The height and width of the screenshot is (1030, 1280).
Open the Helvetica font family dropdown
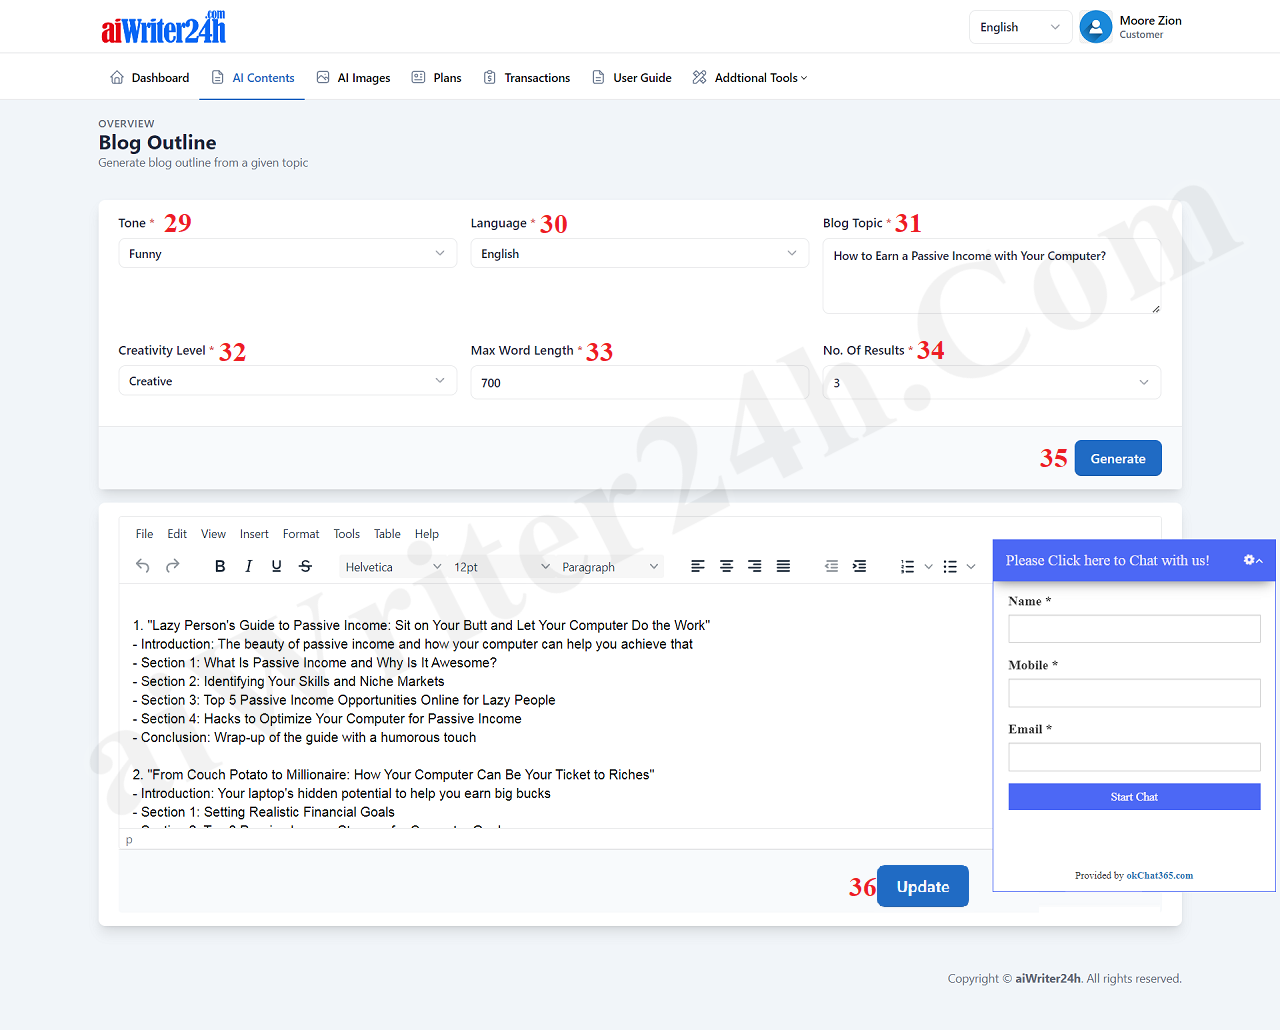tap(392, 567)
